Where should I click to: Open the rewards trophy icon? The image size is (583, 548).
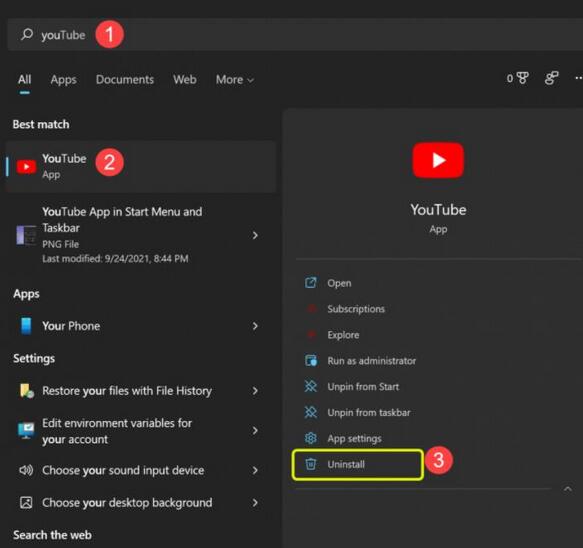[522, 78]
